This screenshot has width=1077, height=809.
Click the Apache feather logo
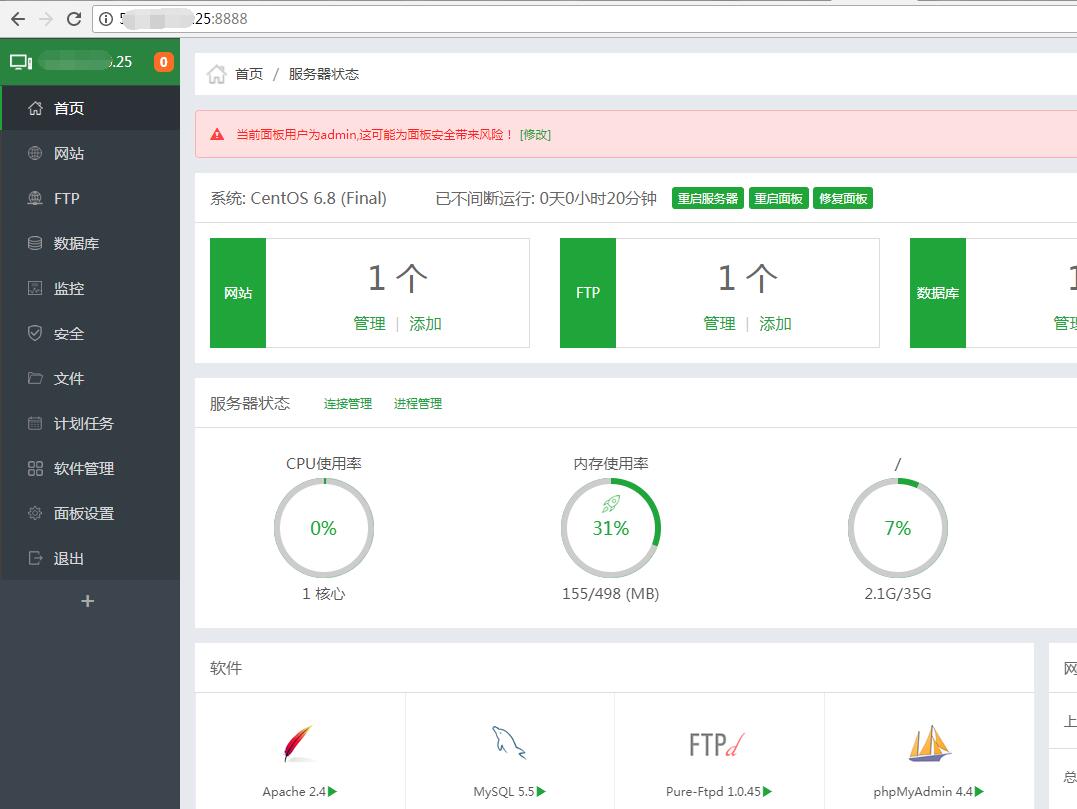coord(298,743)
